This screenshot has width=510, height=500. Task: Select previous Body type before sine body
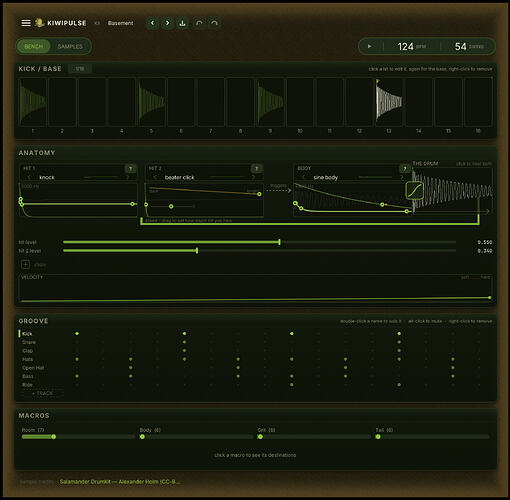(x=303, y=177)
